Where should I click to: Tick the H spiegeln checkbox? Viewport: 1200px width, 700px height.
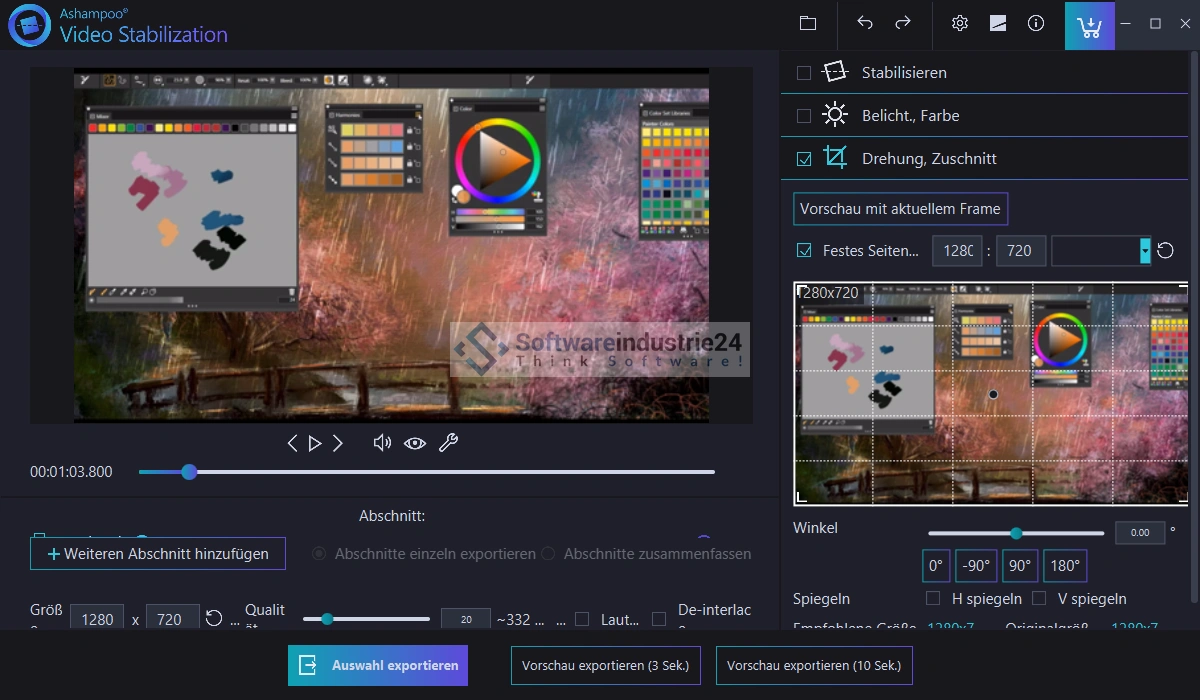(x=933, y=599)
